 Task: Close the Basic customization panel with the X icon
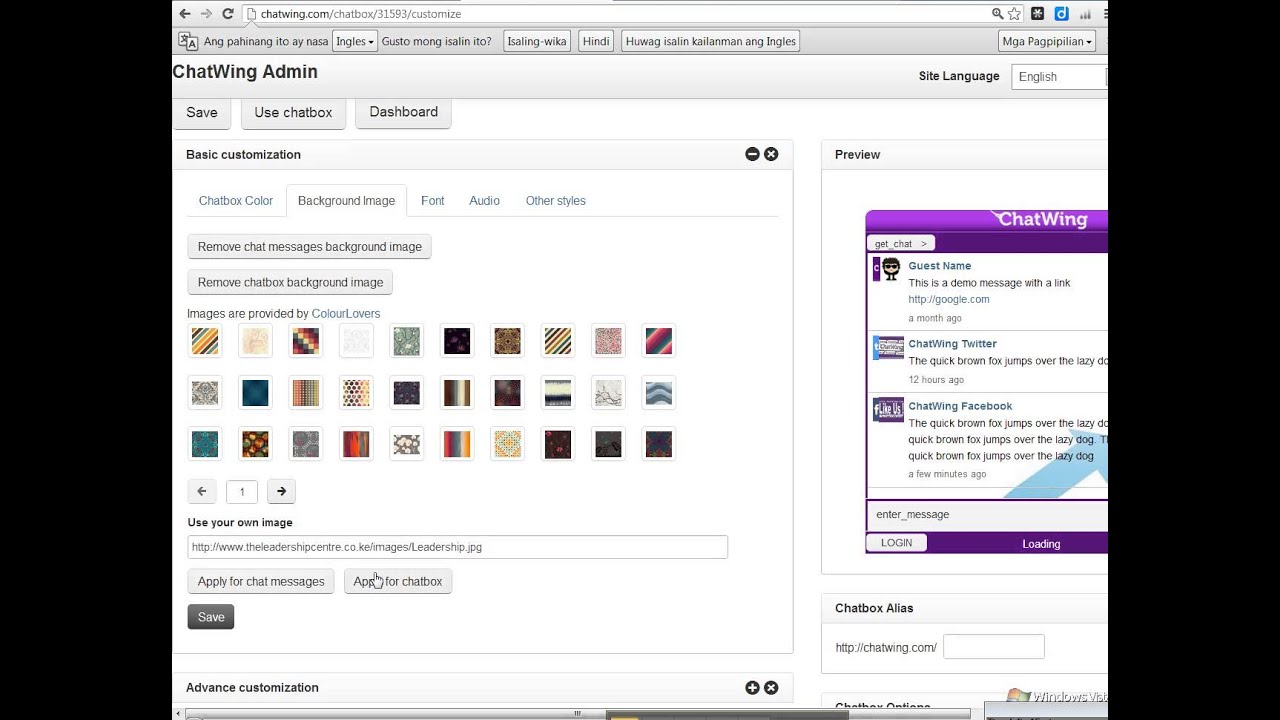[771, 154]
